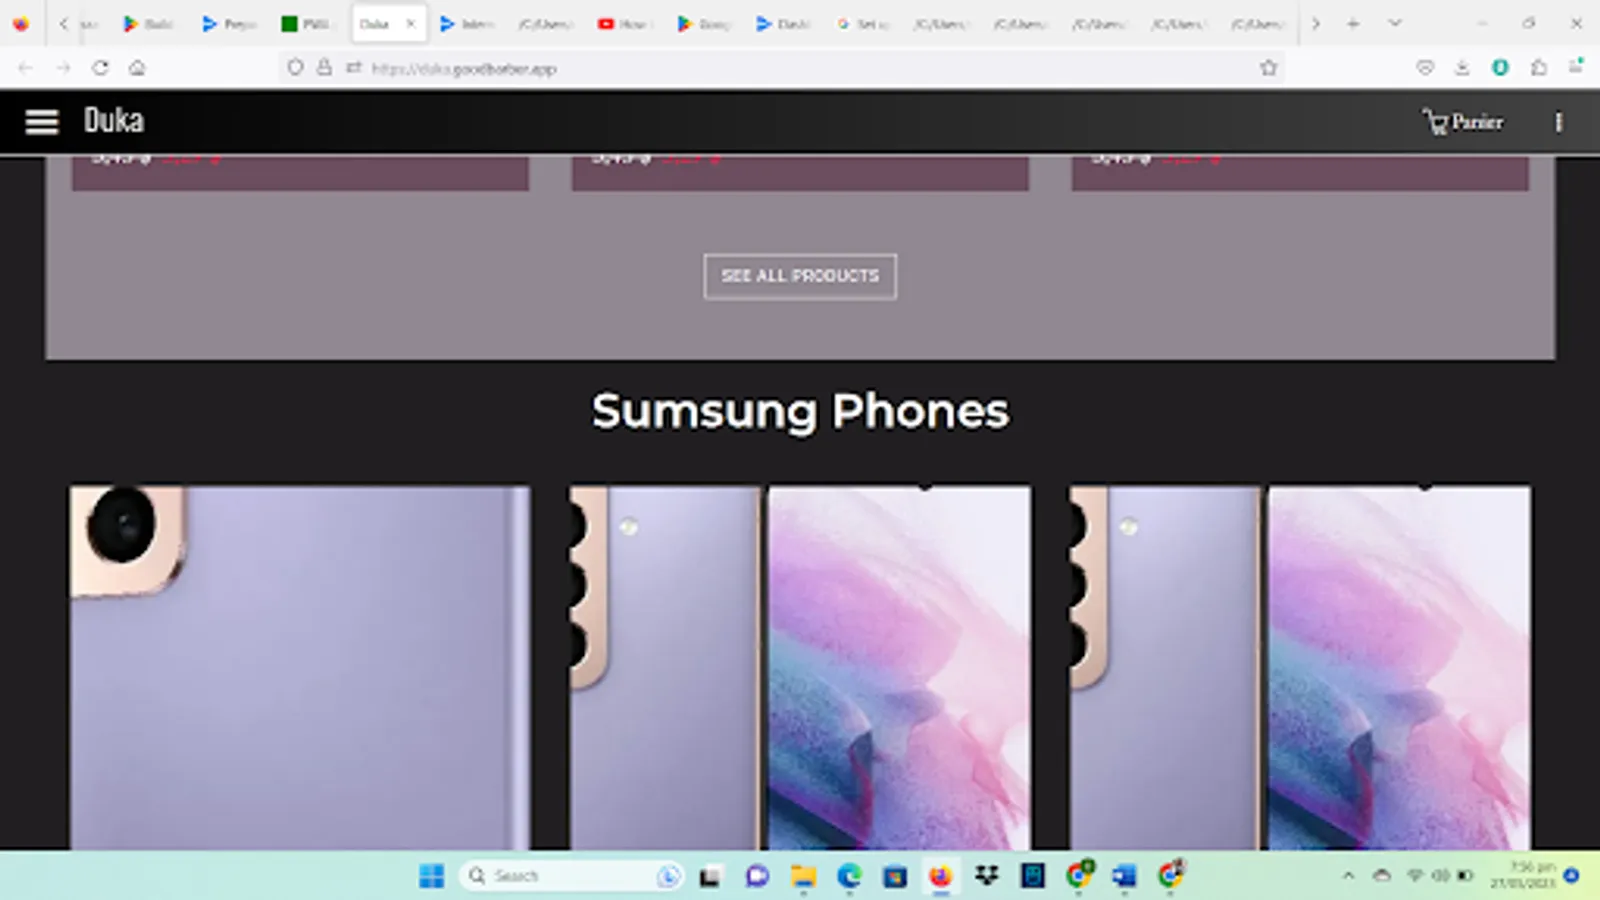This screenshot has width=1600, height=900.
Task: Show site security via the padlock icon
Action: (x=324, y=68)
